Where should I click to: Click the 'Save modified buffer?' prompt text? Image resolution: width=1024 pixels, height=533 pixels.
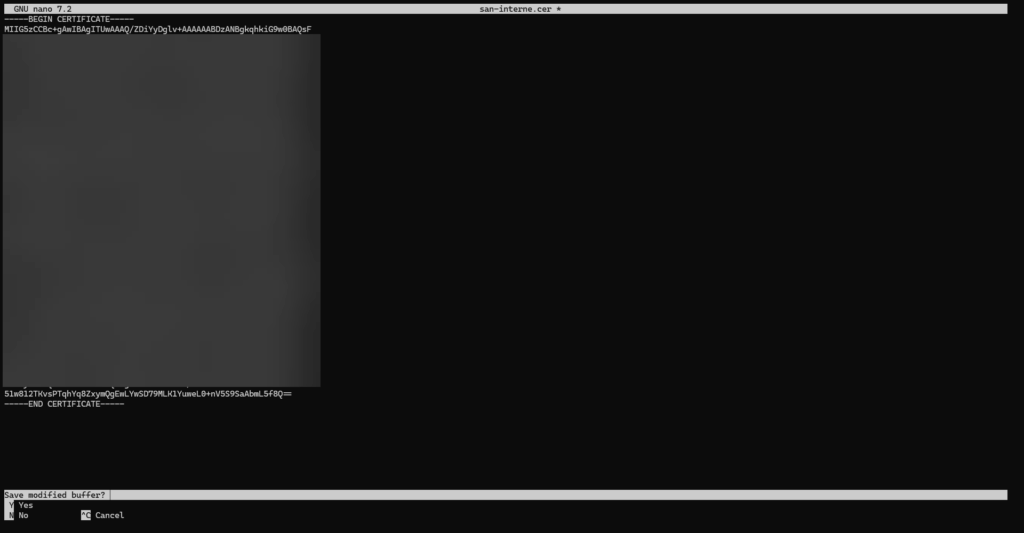54,495
